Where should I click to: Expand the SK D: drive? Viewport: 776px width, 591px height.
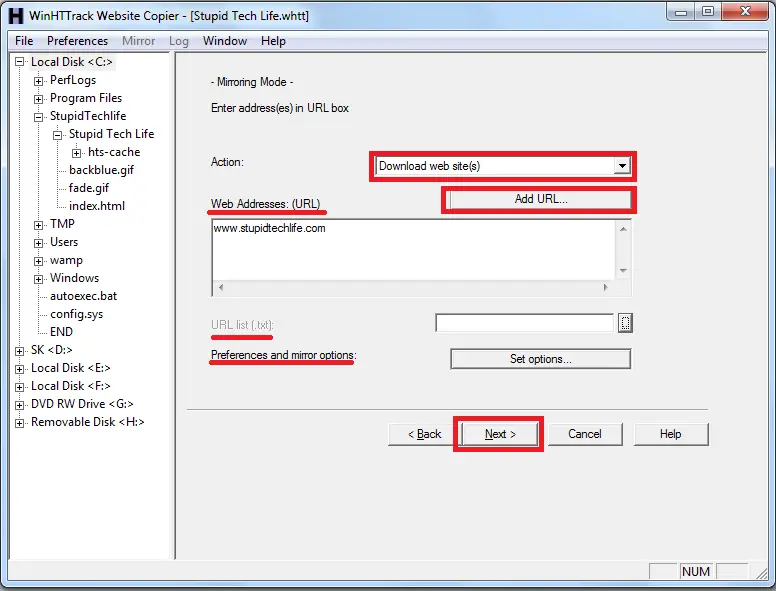click(x=19, y=351)
